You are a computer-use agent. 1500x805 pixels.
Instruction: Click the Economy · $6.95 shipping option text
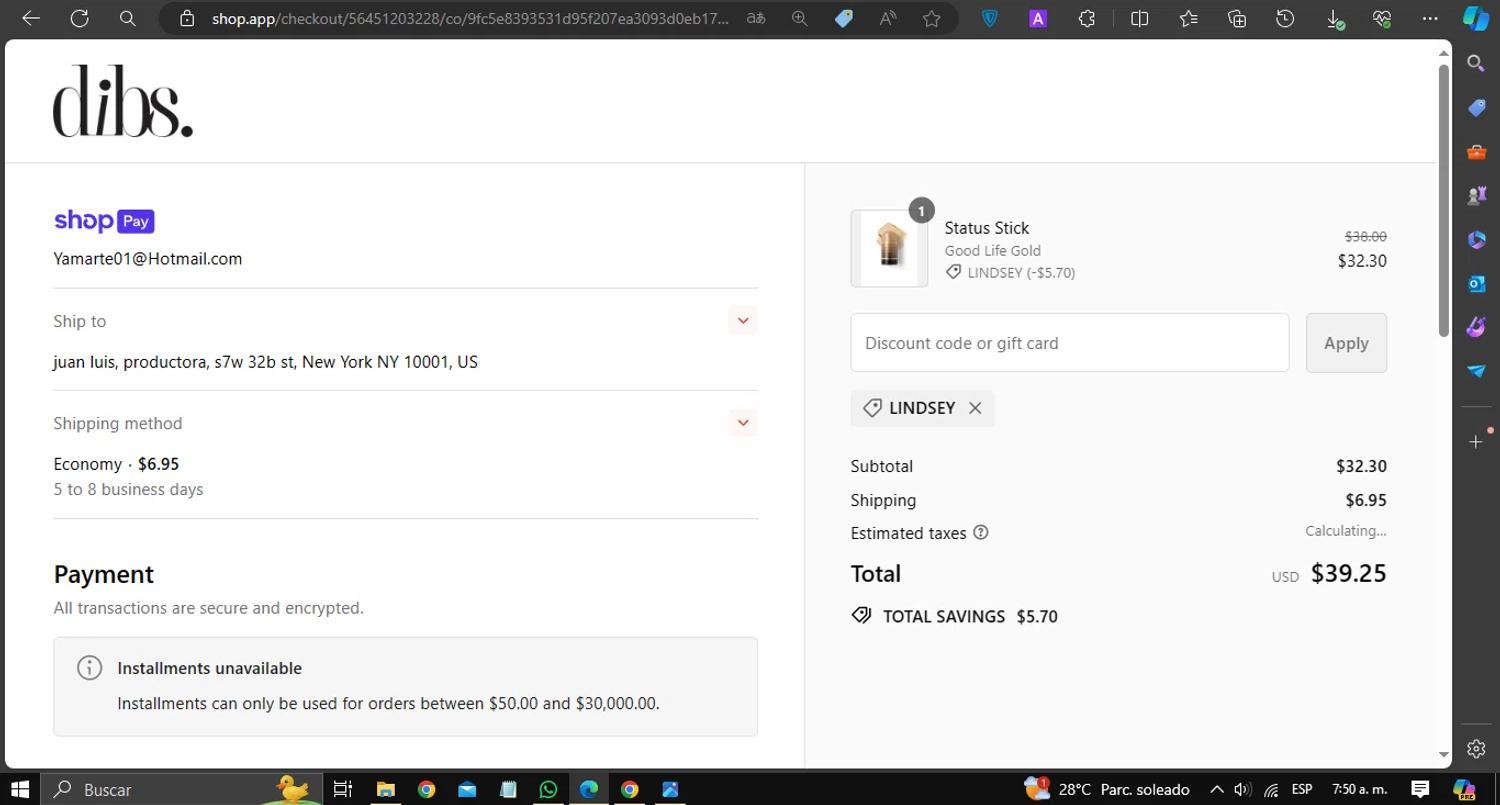116,464
